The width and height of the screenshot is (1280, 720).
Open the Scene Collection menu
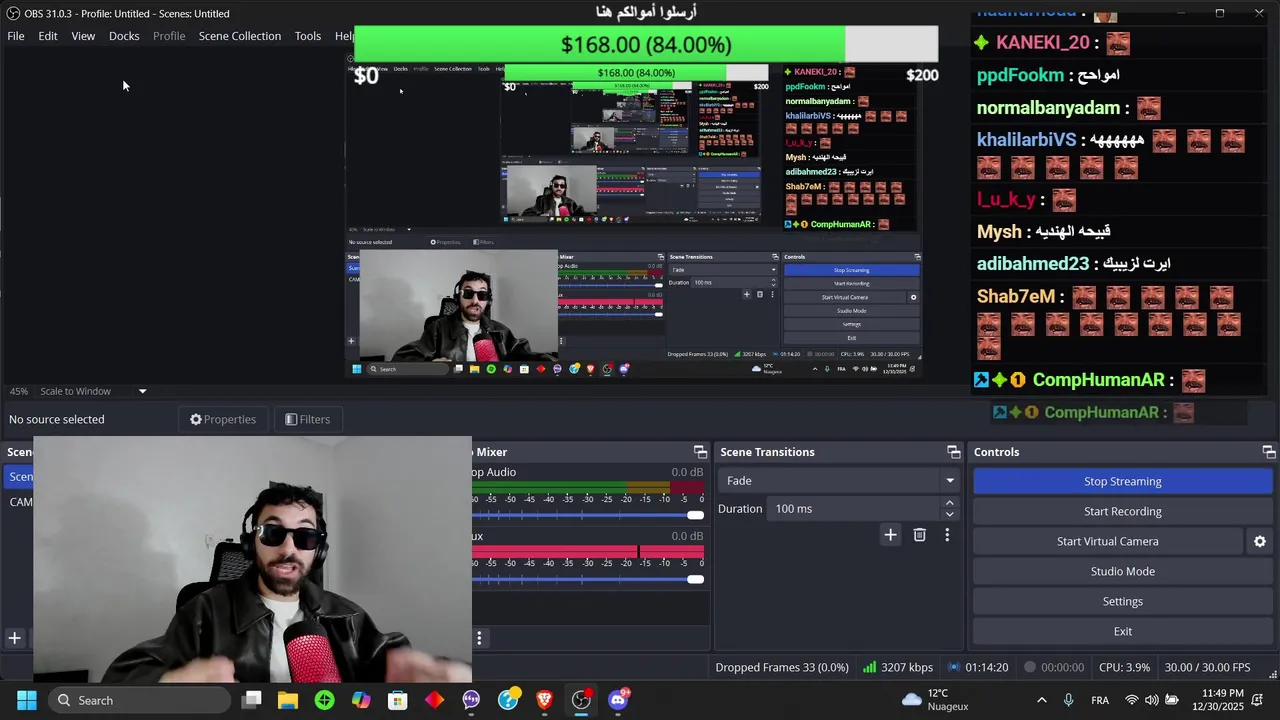(240, 36)
